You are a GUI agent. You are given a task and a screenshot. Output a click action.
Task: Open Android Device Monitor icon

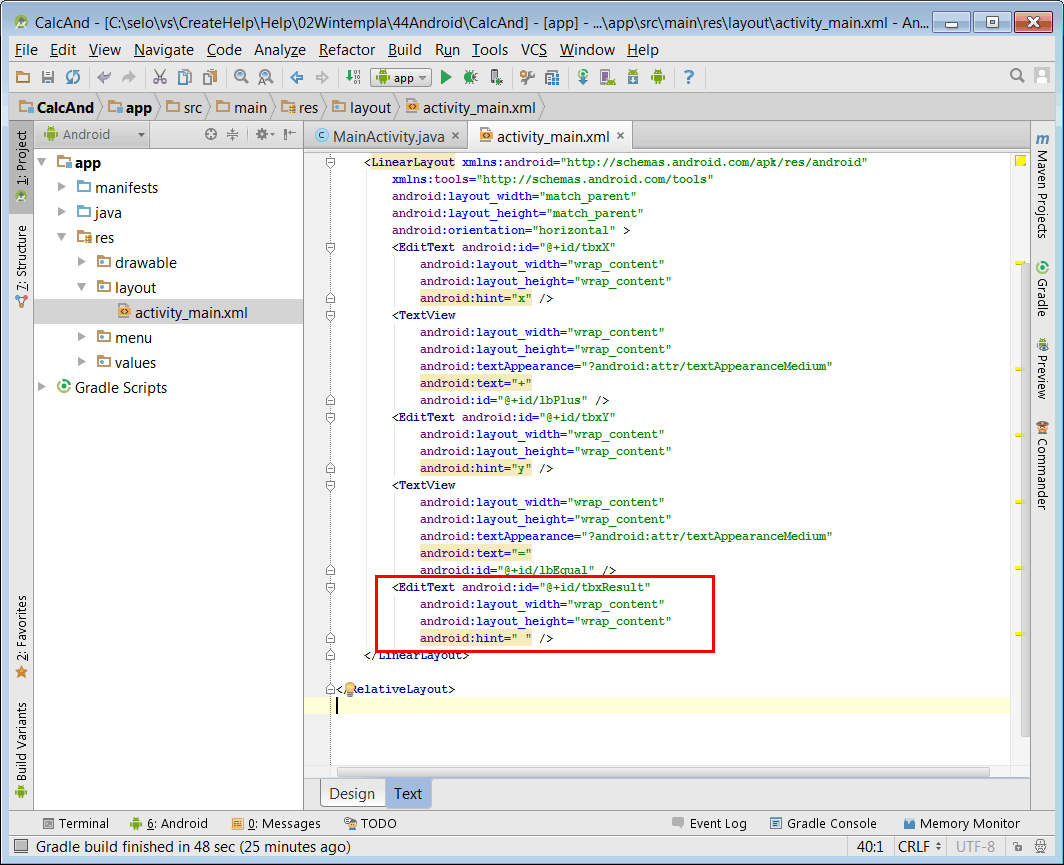658,77
